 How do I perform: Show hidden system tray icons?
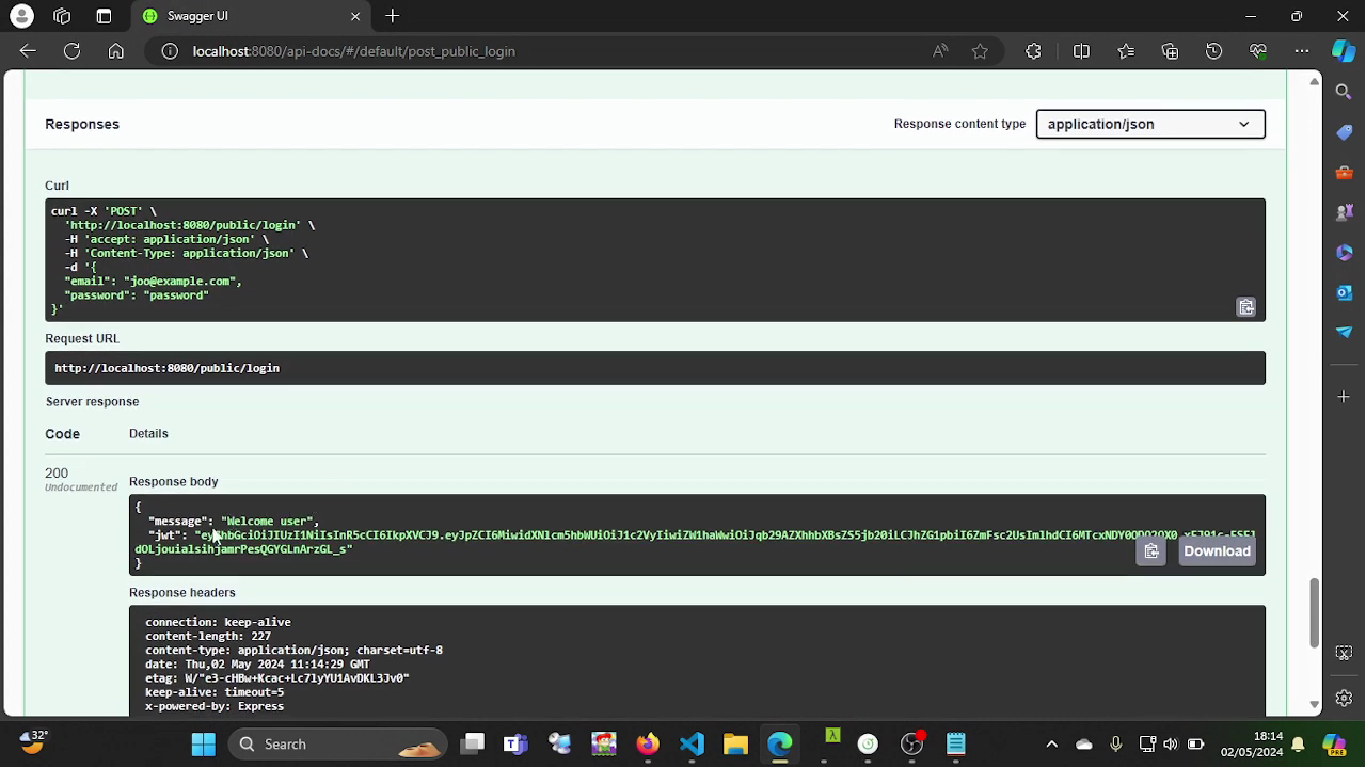click(x=1051, y=744)
